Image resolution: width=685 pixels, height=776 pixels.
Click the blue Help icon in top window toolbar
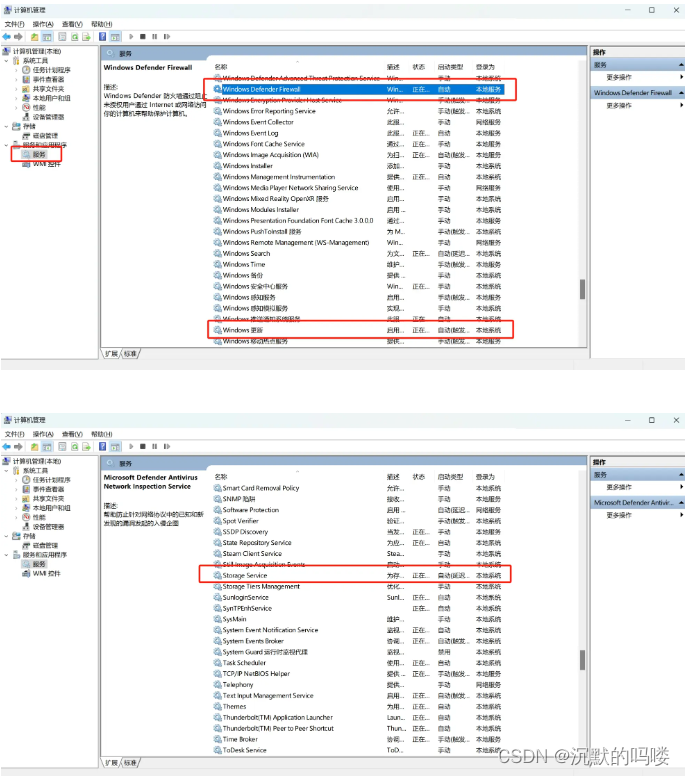(x=102, y=37)
